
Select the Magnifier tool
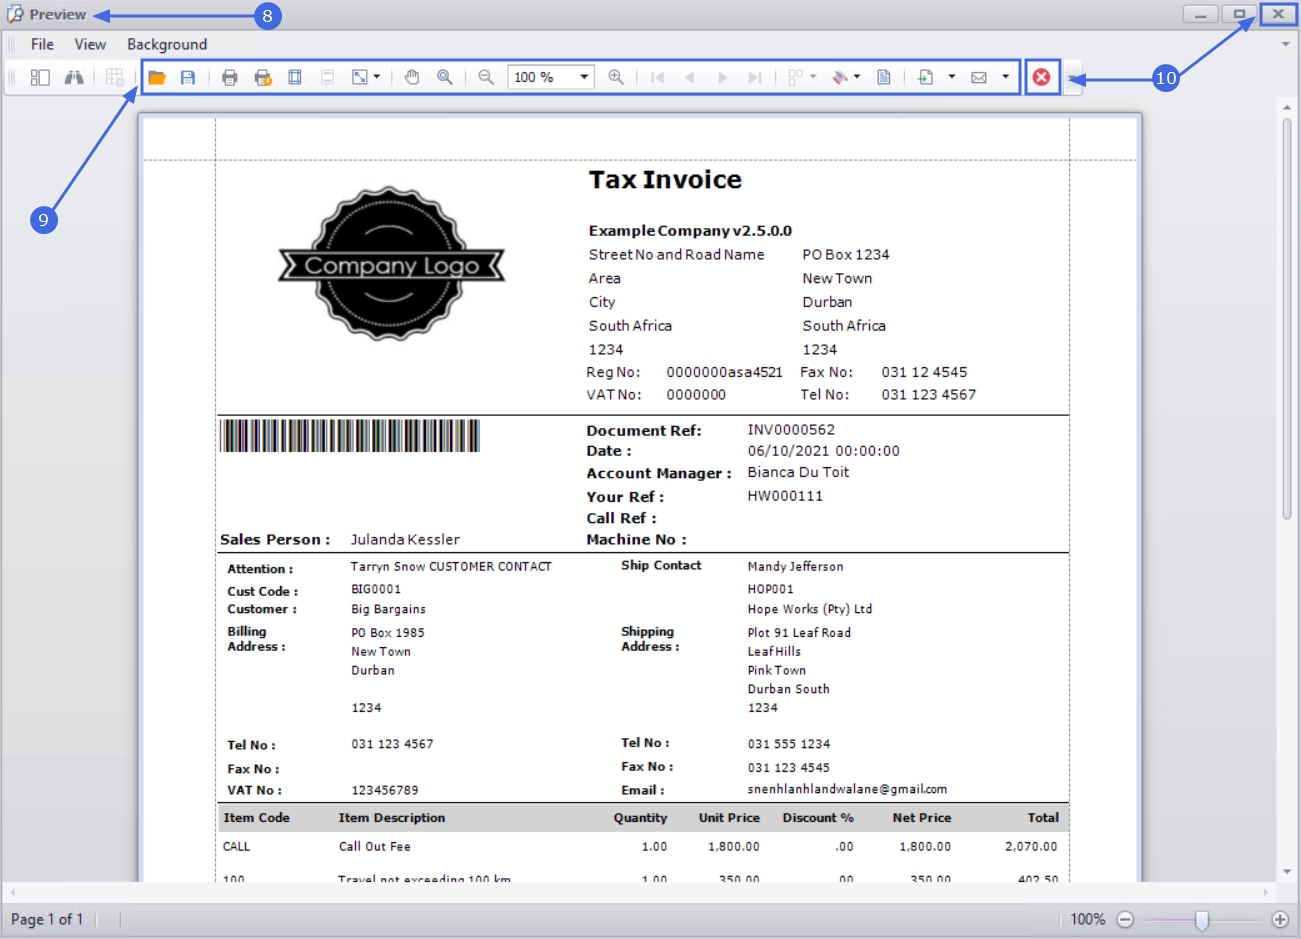445,77
